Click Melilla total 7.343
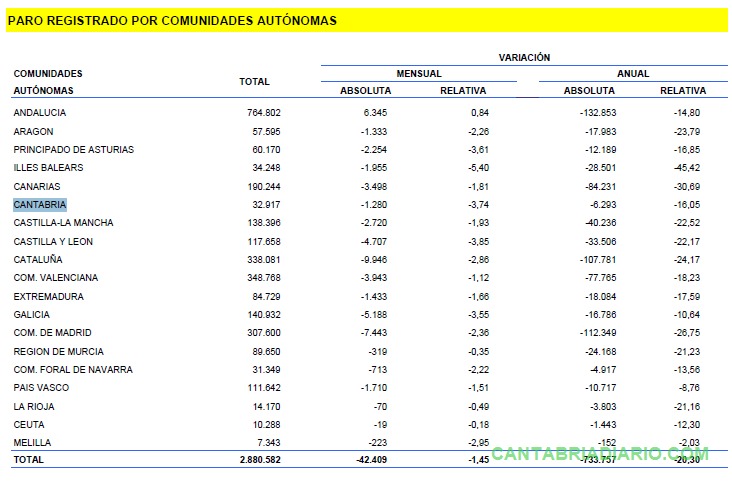This screenshot has height=485, width=732. click(x=268, y=443)
